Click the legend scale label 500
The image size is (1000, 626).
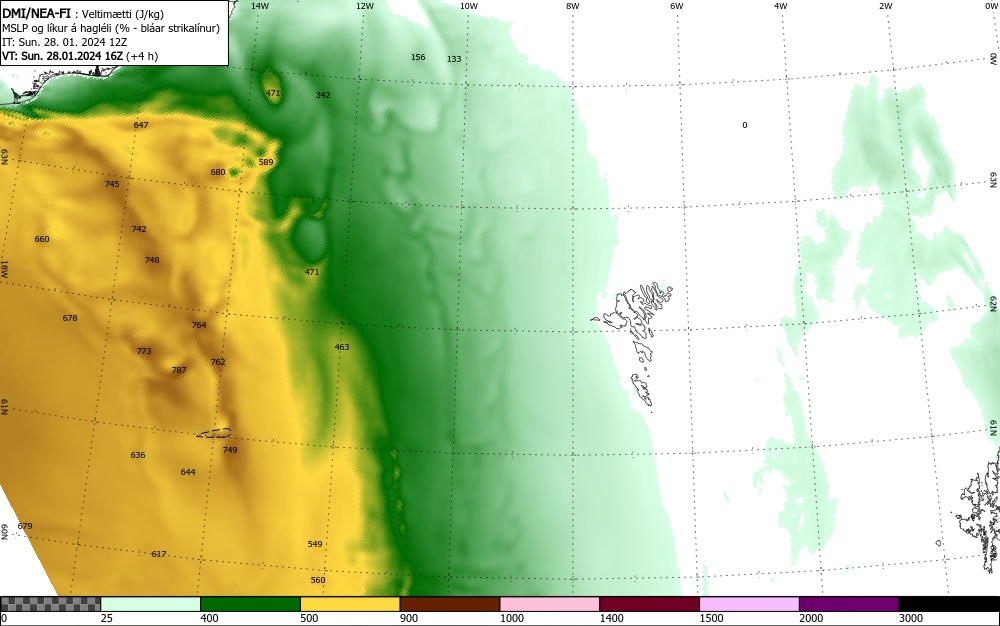(x=309, y=618)
